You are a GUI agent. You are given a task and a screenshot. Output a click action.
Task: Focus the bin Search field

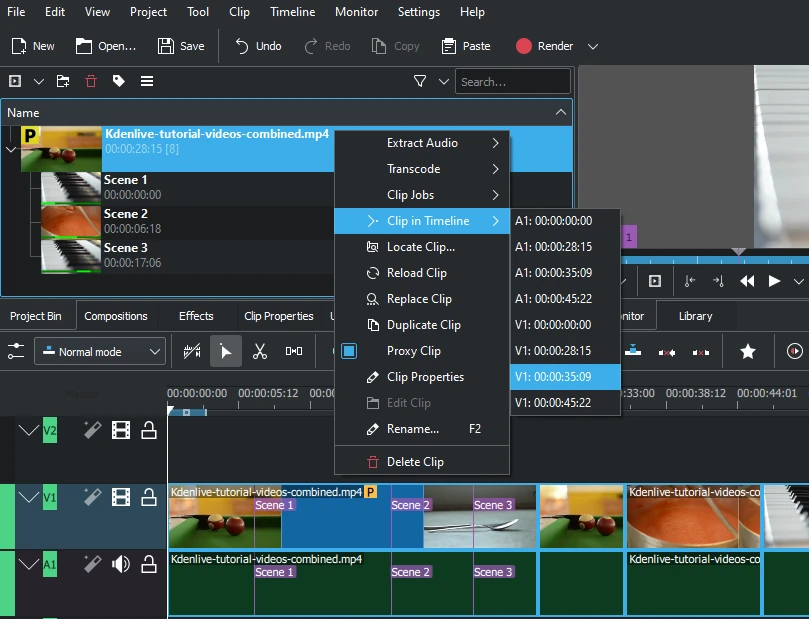click(x=513, y=82)
